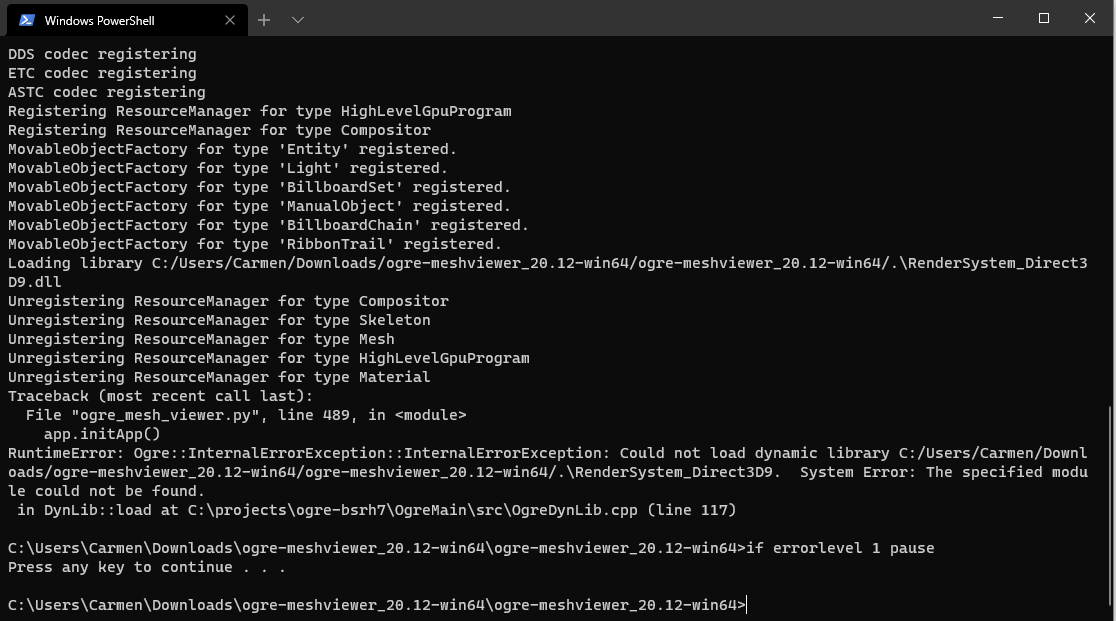
Task: Click the blinking cursor at the prompt
Action: click(748, 605)
